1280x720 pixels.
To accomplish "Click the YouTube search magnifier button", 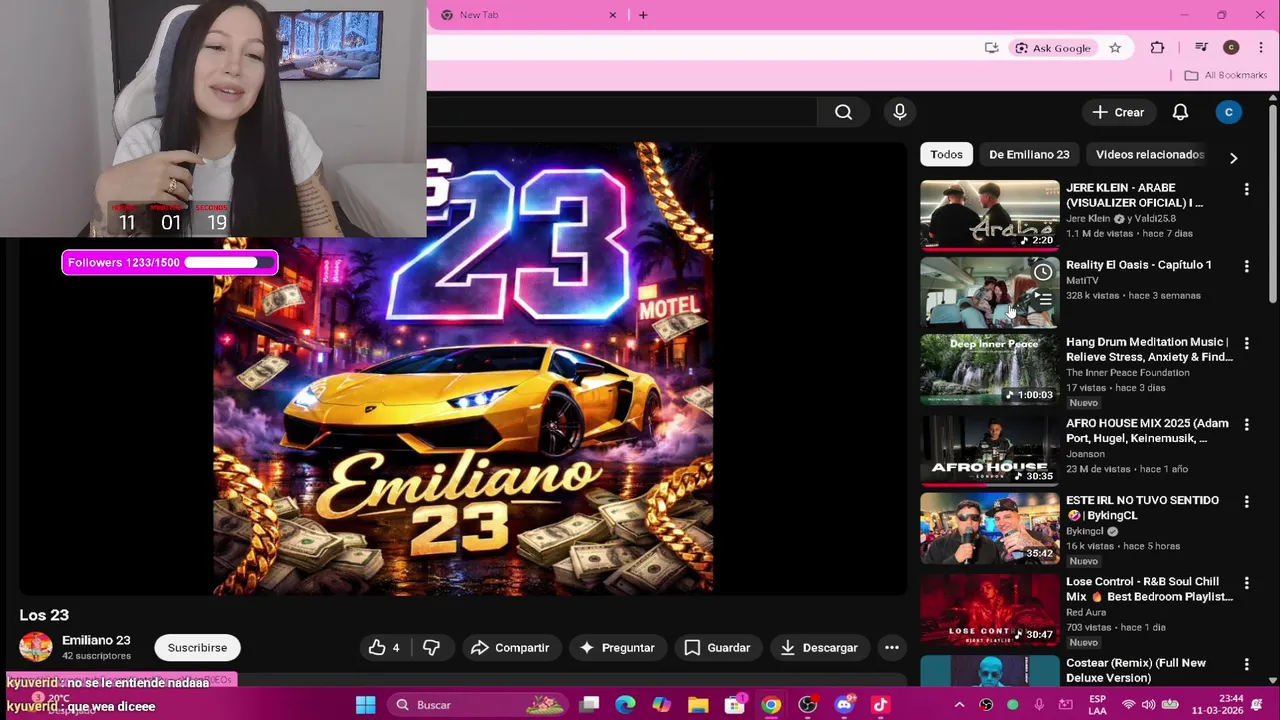I will pos(843,112).
